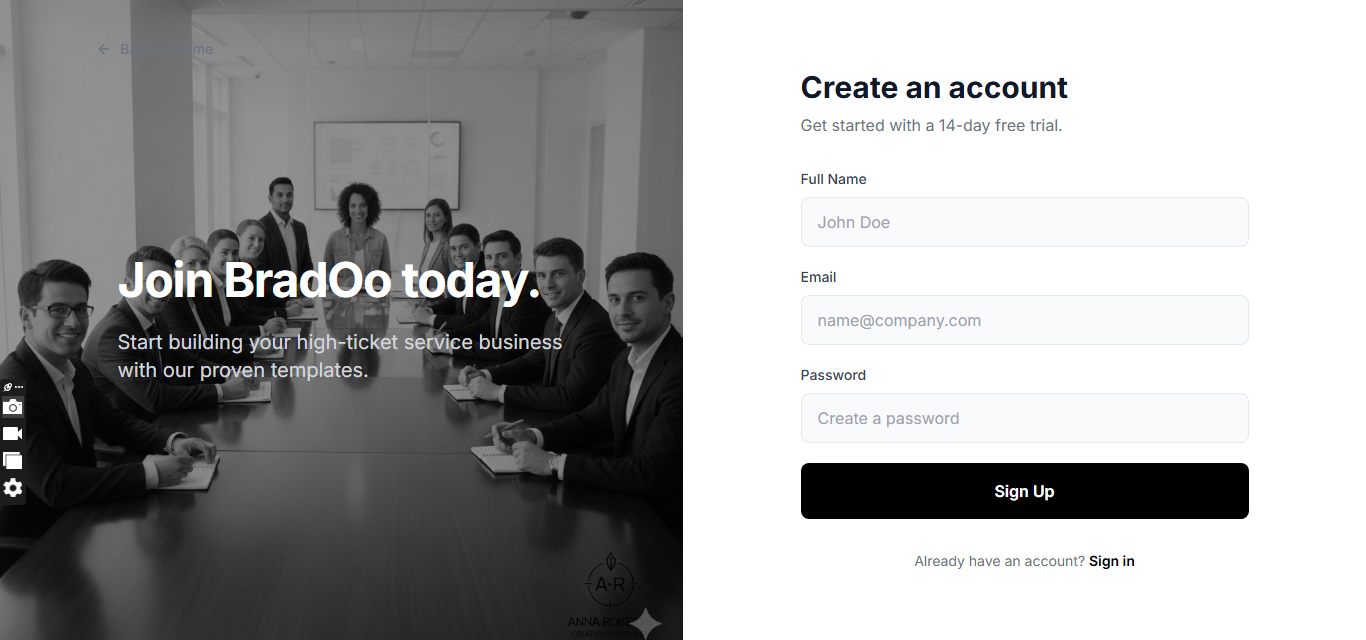Click the Email field label

tap(818, 277)
